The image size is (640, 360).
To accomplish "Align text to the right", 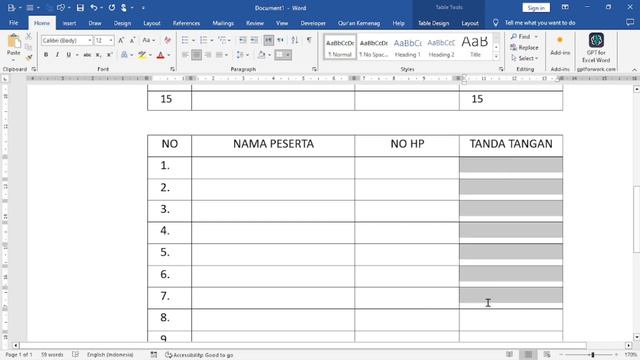I will pos(208,55).
